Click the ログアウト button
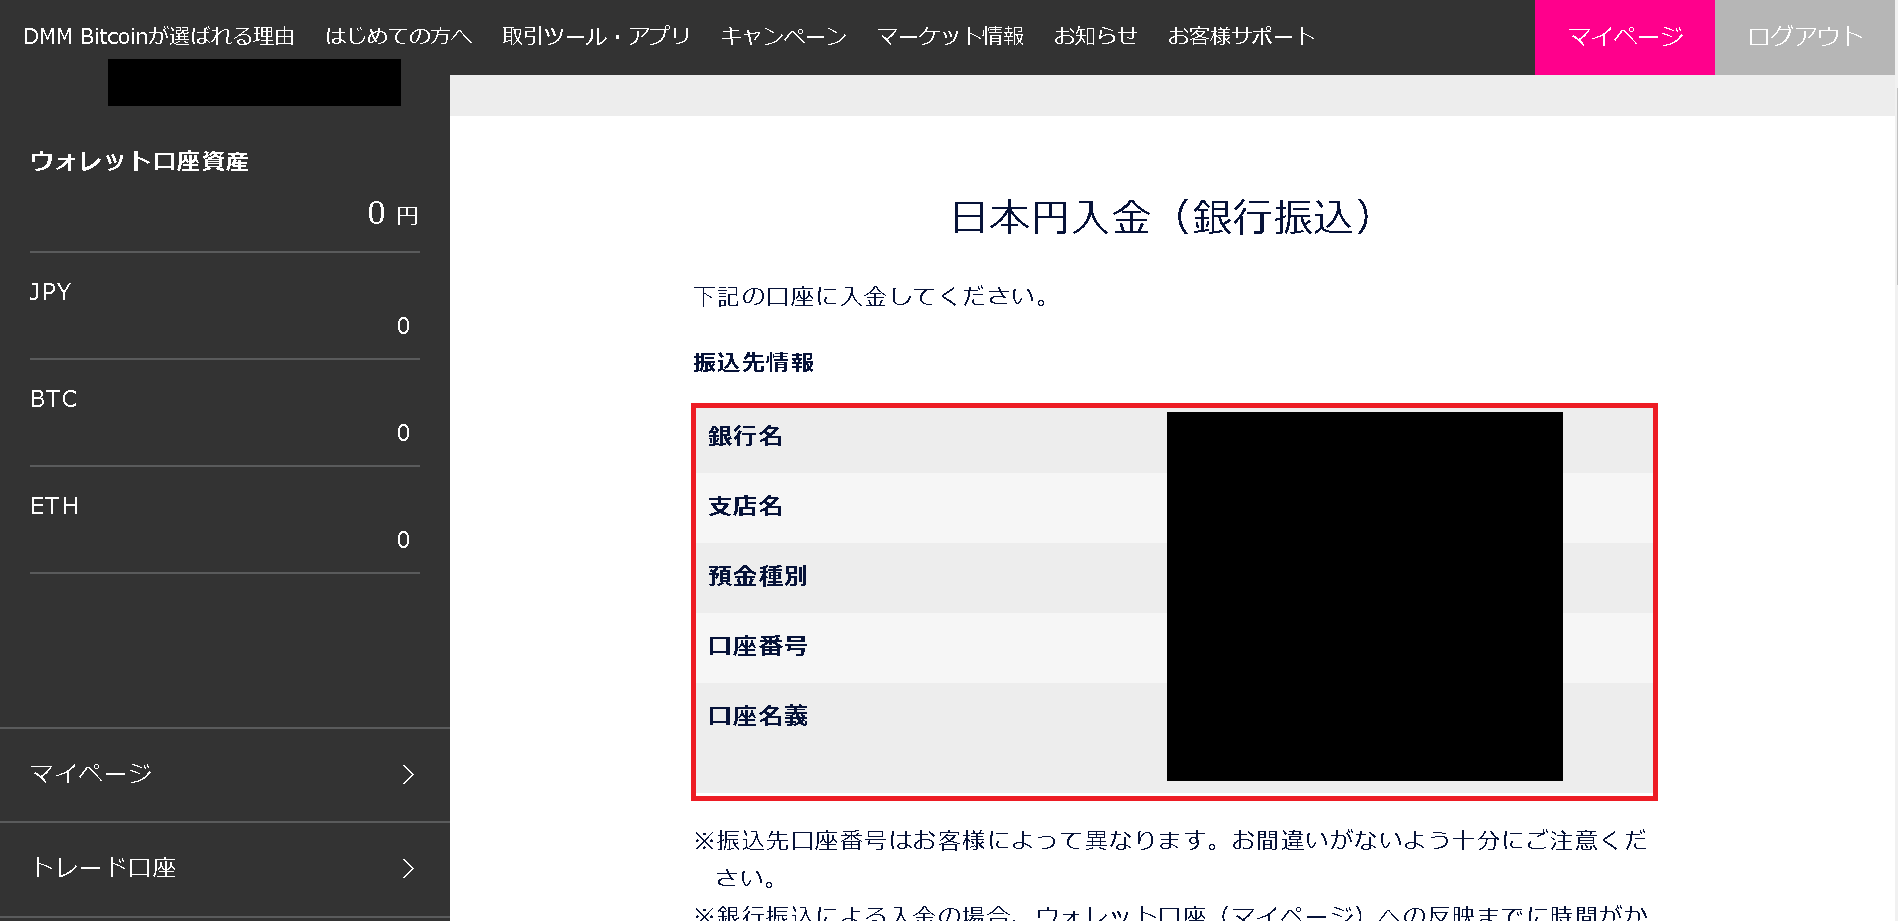 coord(1805,37)
